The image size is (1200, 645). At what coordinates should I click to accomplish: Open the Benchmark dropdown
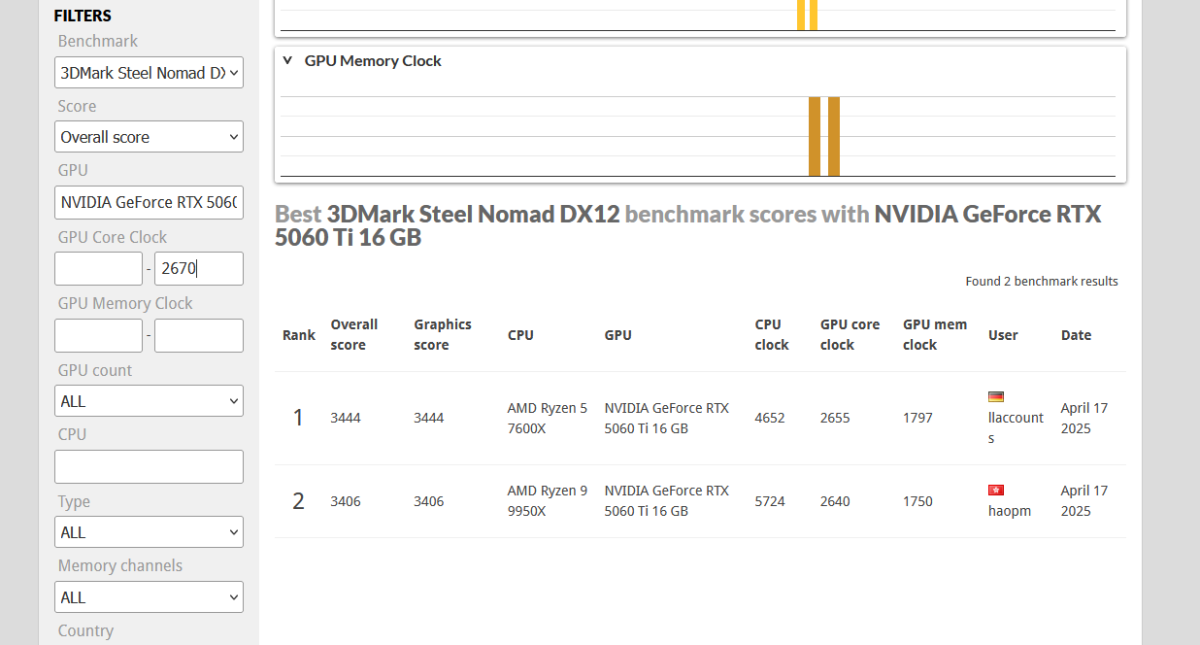149,73
